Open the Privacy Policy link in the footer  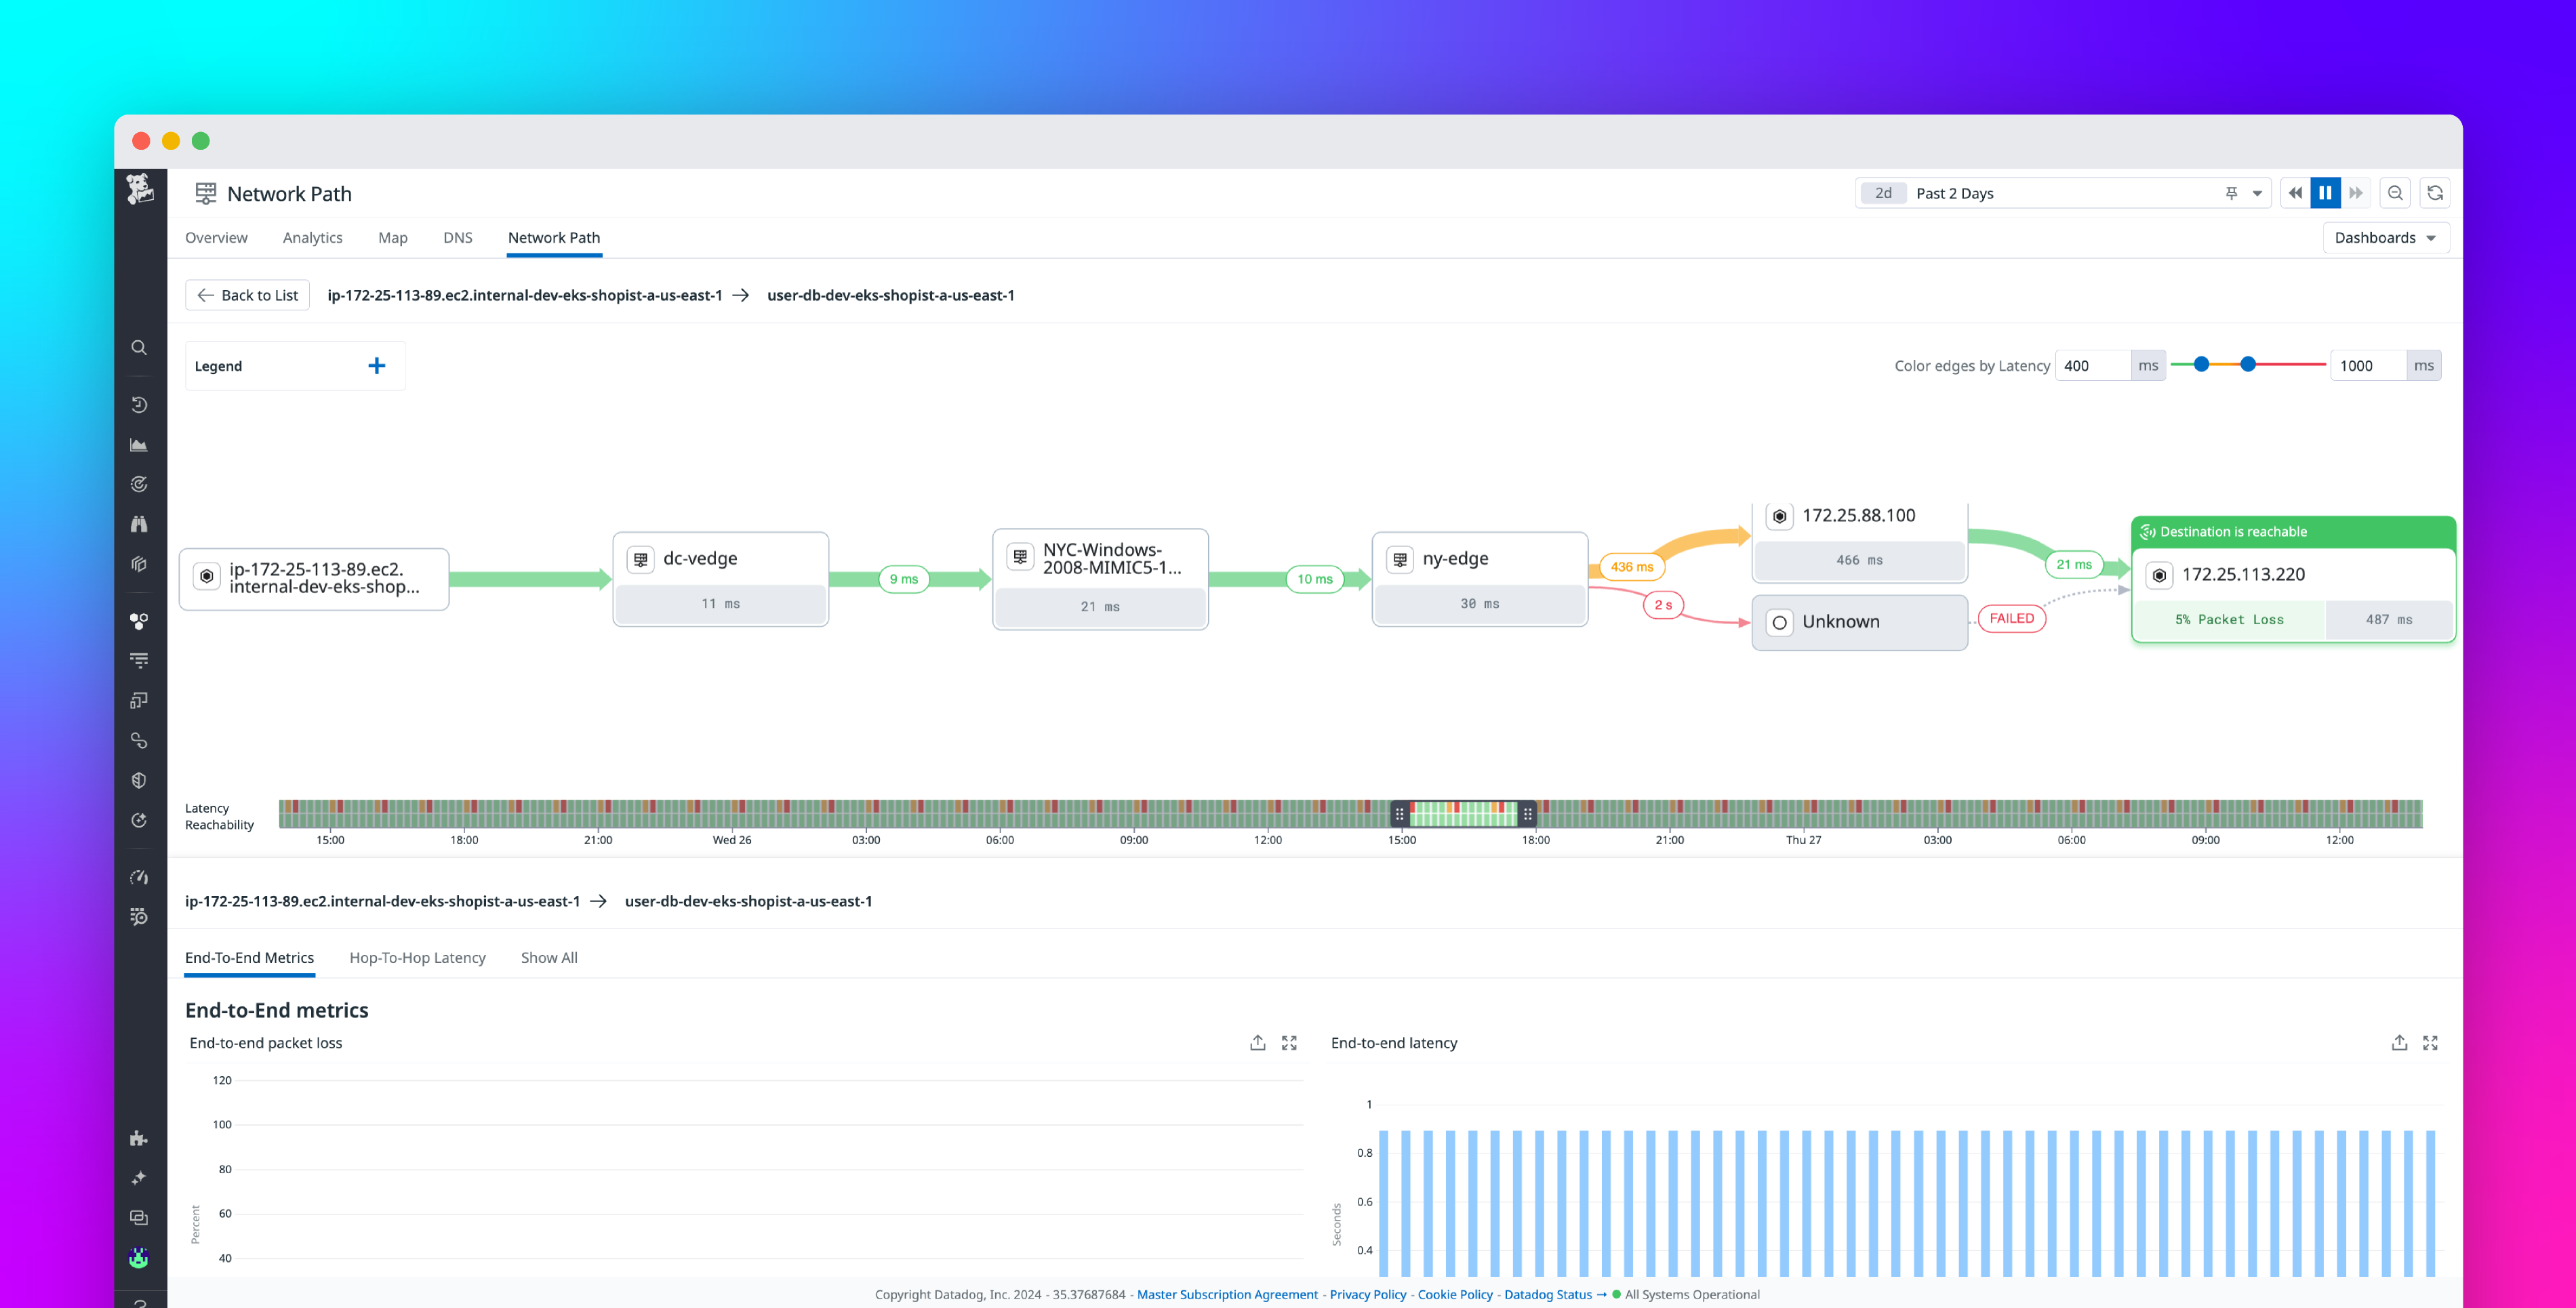pyautogui.click(x=1367, y=1294)
